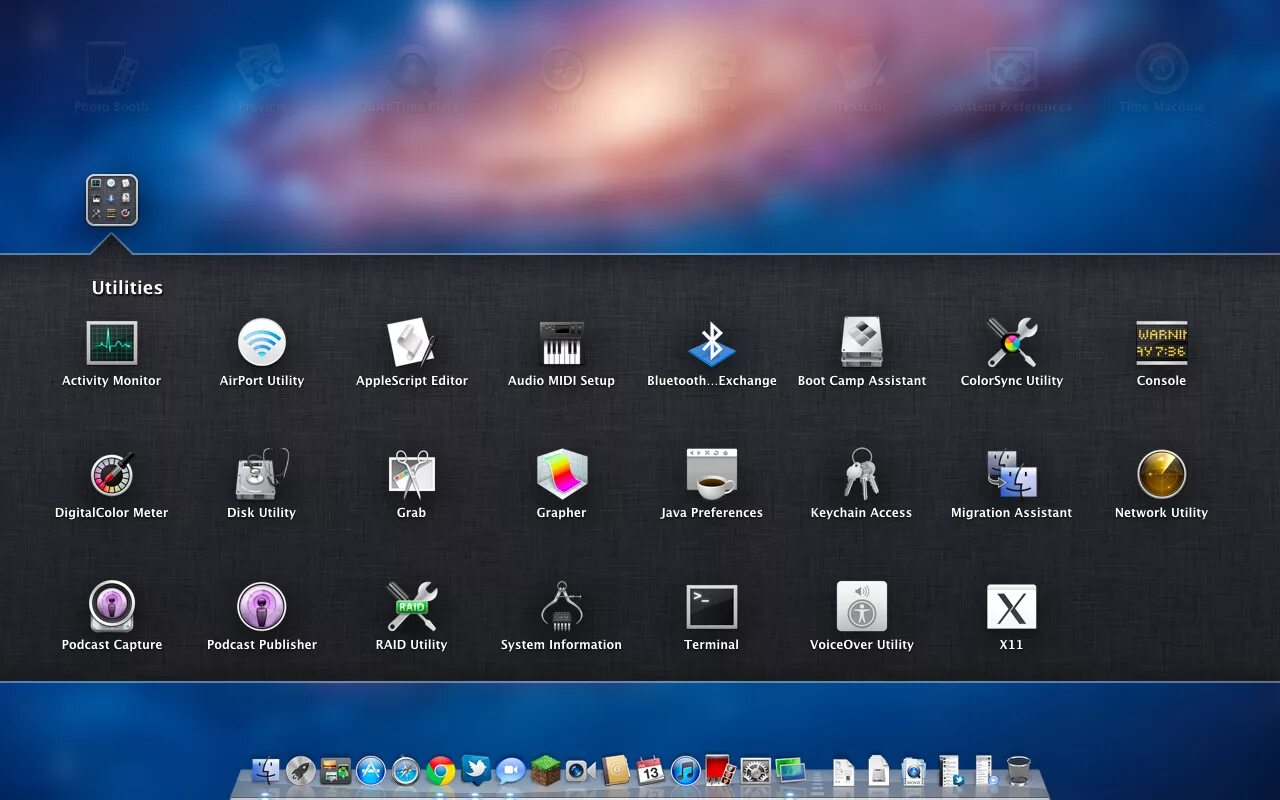Click the Launchpad rocket in the Dock
Image resolution: width=1280 pixels, height=800 pixels.
[x=301, y=771]
